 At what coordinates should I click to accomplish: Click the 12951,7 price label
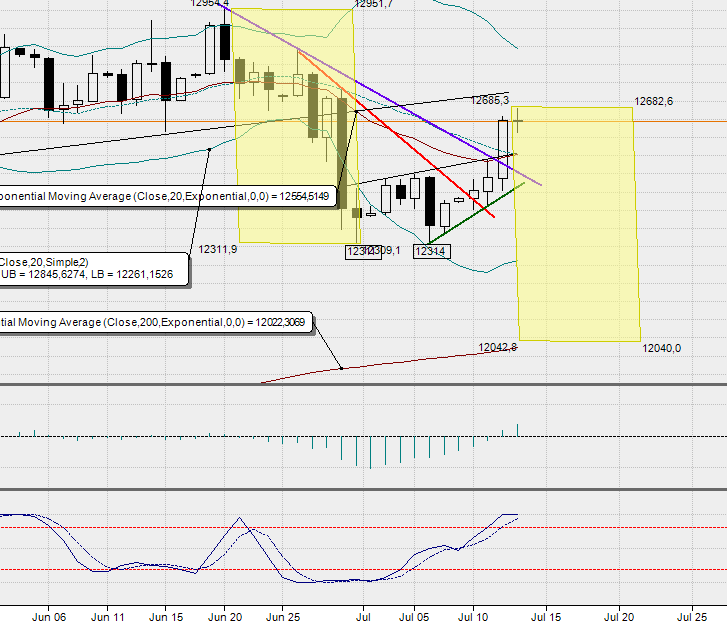373,4
